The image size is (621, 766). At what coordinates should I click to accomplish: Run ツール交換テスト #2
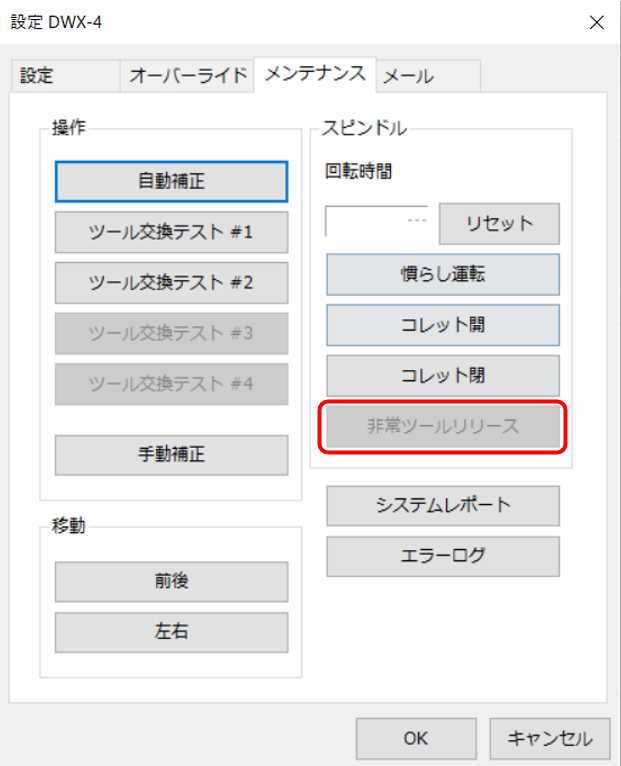pyautogui.click(x=171, y=283)
